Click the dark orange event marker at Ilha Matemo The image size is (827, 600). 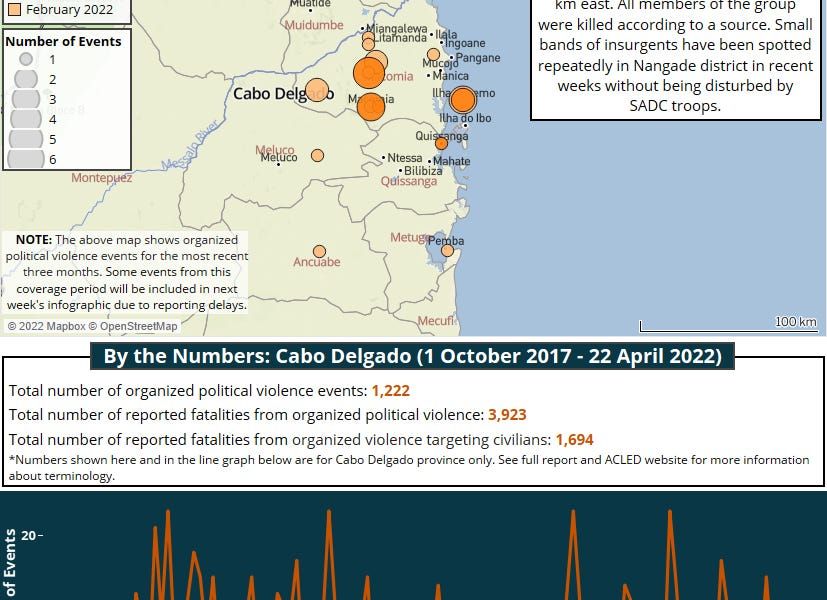(463, 100)
